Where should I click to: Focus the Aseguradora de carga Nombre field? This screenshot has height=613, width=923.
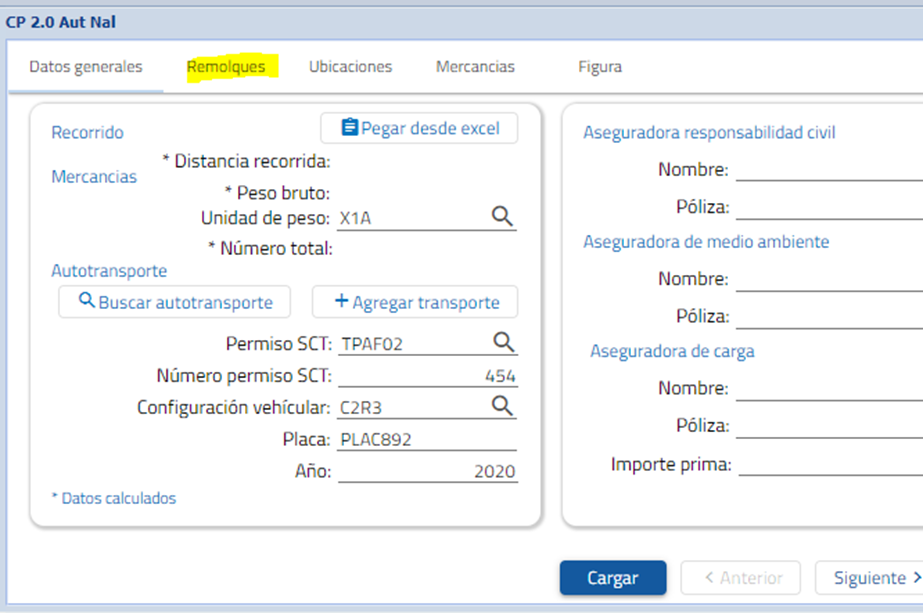pyautogui.click(x=828, y=388)
